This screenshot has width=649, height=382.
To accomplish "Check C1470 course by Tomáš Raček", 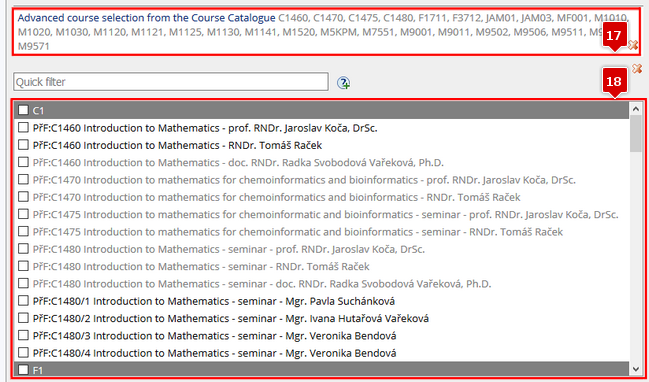I will tap(24, 197).
